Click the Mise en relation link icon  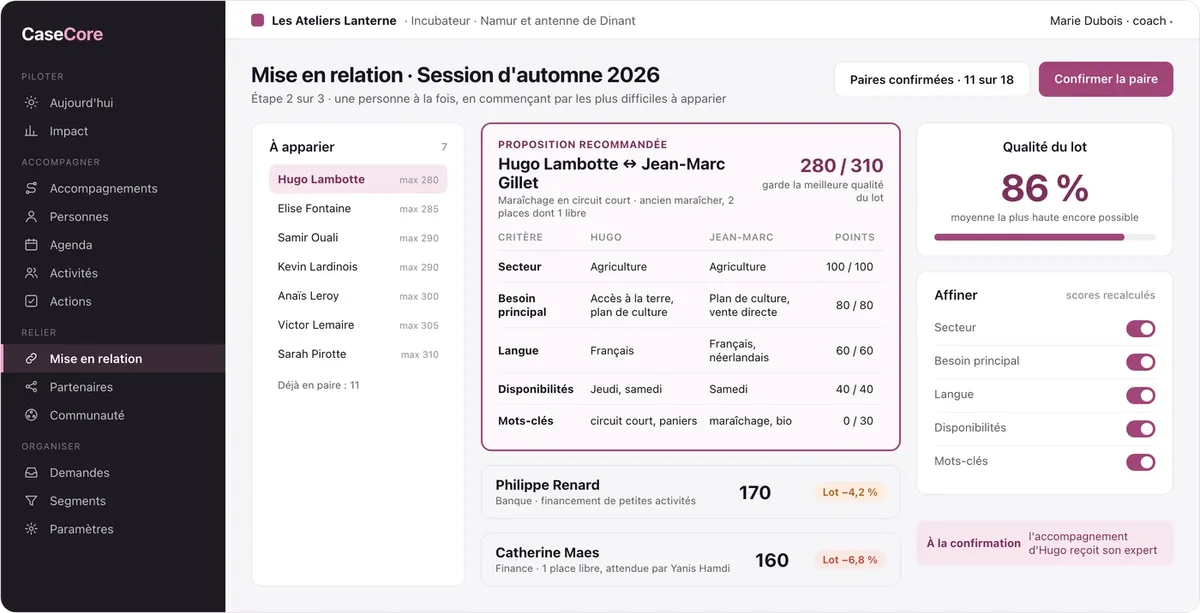31,358
